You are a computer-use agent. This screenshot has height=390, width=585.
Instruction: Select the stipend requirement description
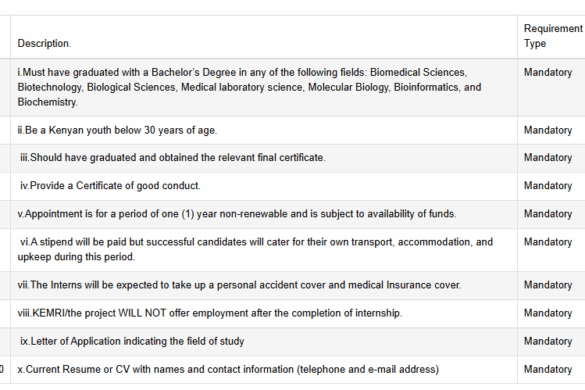click(255, 249)
